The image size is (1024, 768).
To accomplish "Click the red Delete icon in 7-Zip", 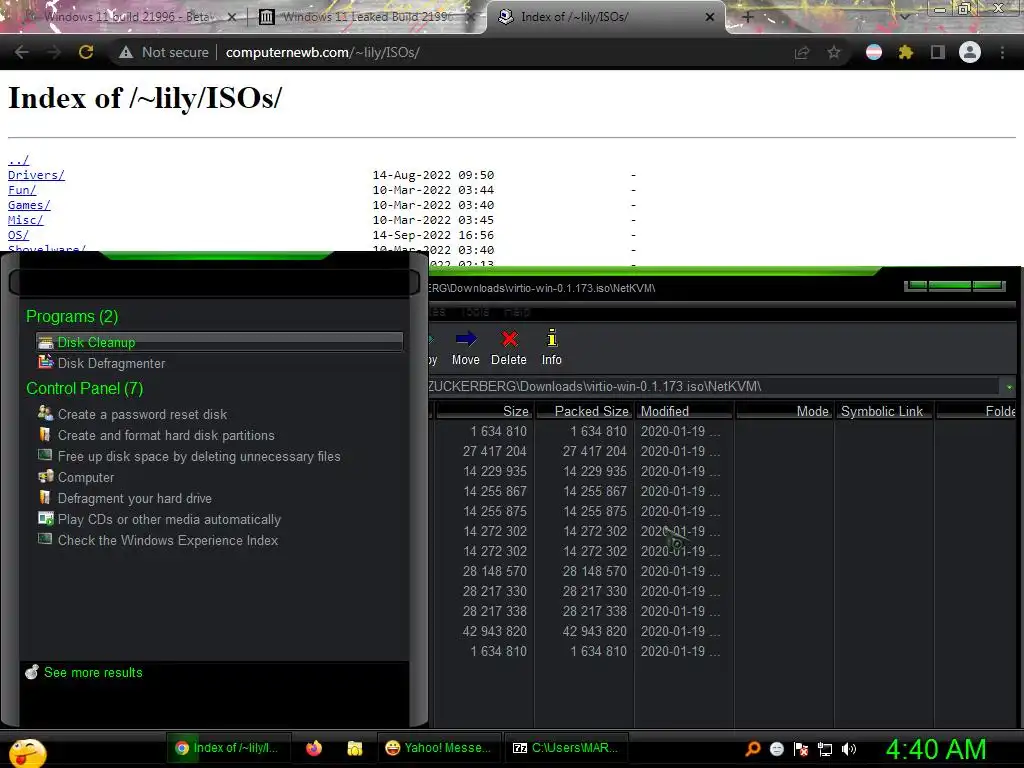I will click(509, 339).
